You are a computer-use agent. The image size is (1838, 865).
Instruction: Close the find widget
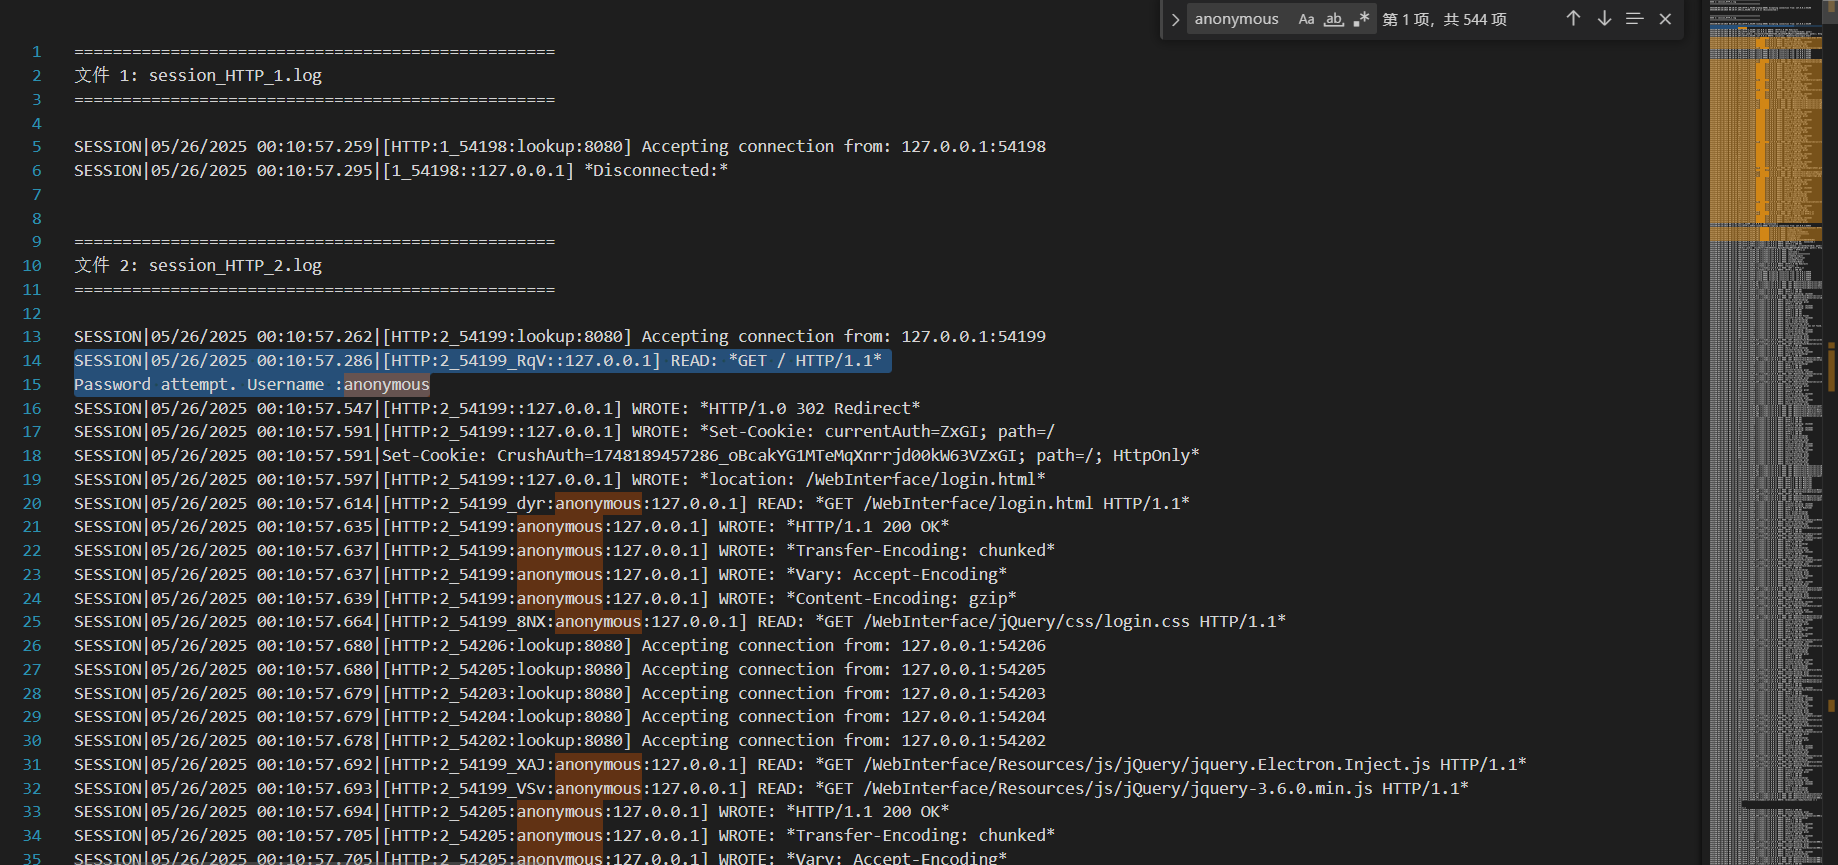pyautogui.click(x=1665, y=19)
